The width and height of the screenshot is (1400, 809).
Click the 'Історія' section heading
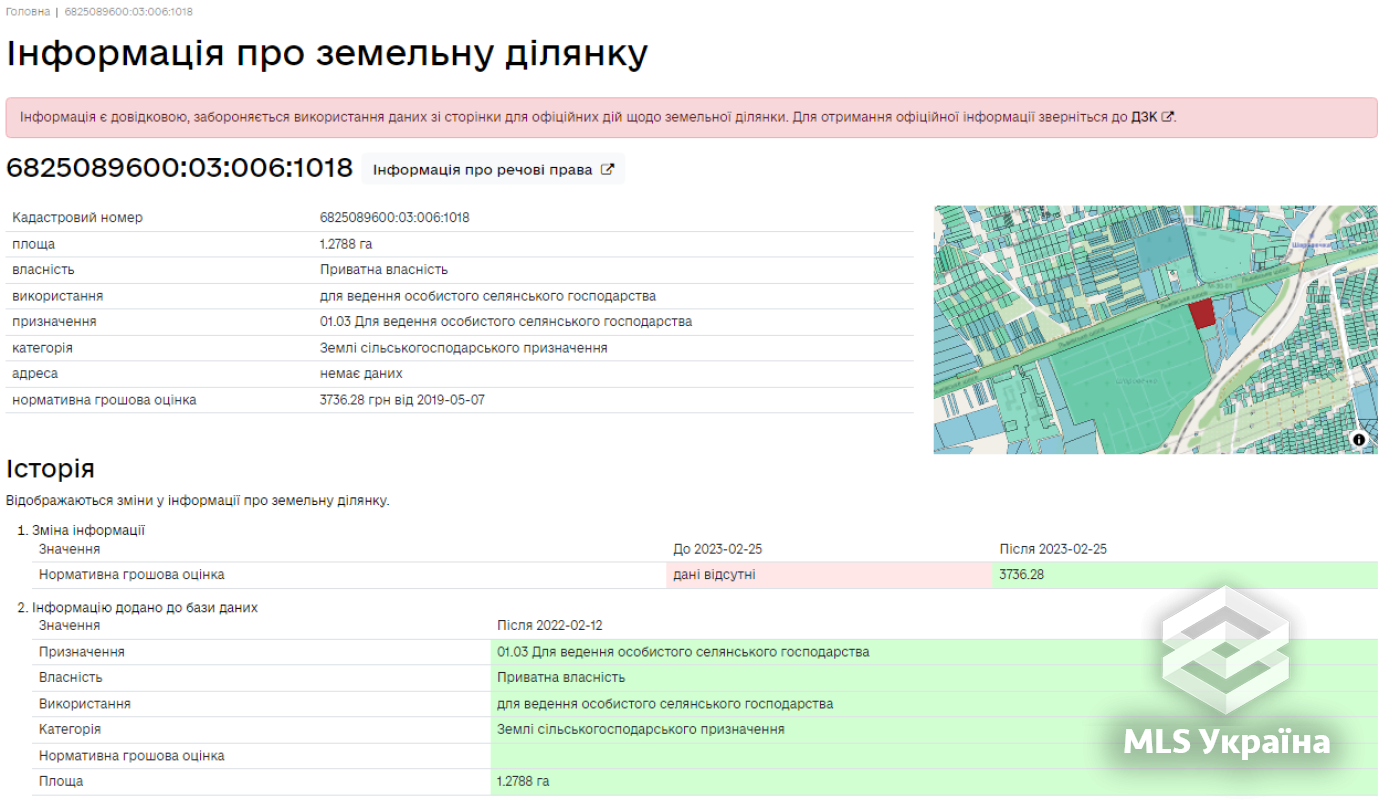point(50,469)
